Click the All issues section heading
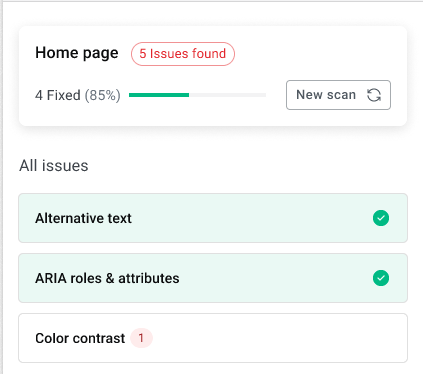The width and height of the screenshot is (423, 374). [x=54, y=166]
